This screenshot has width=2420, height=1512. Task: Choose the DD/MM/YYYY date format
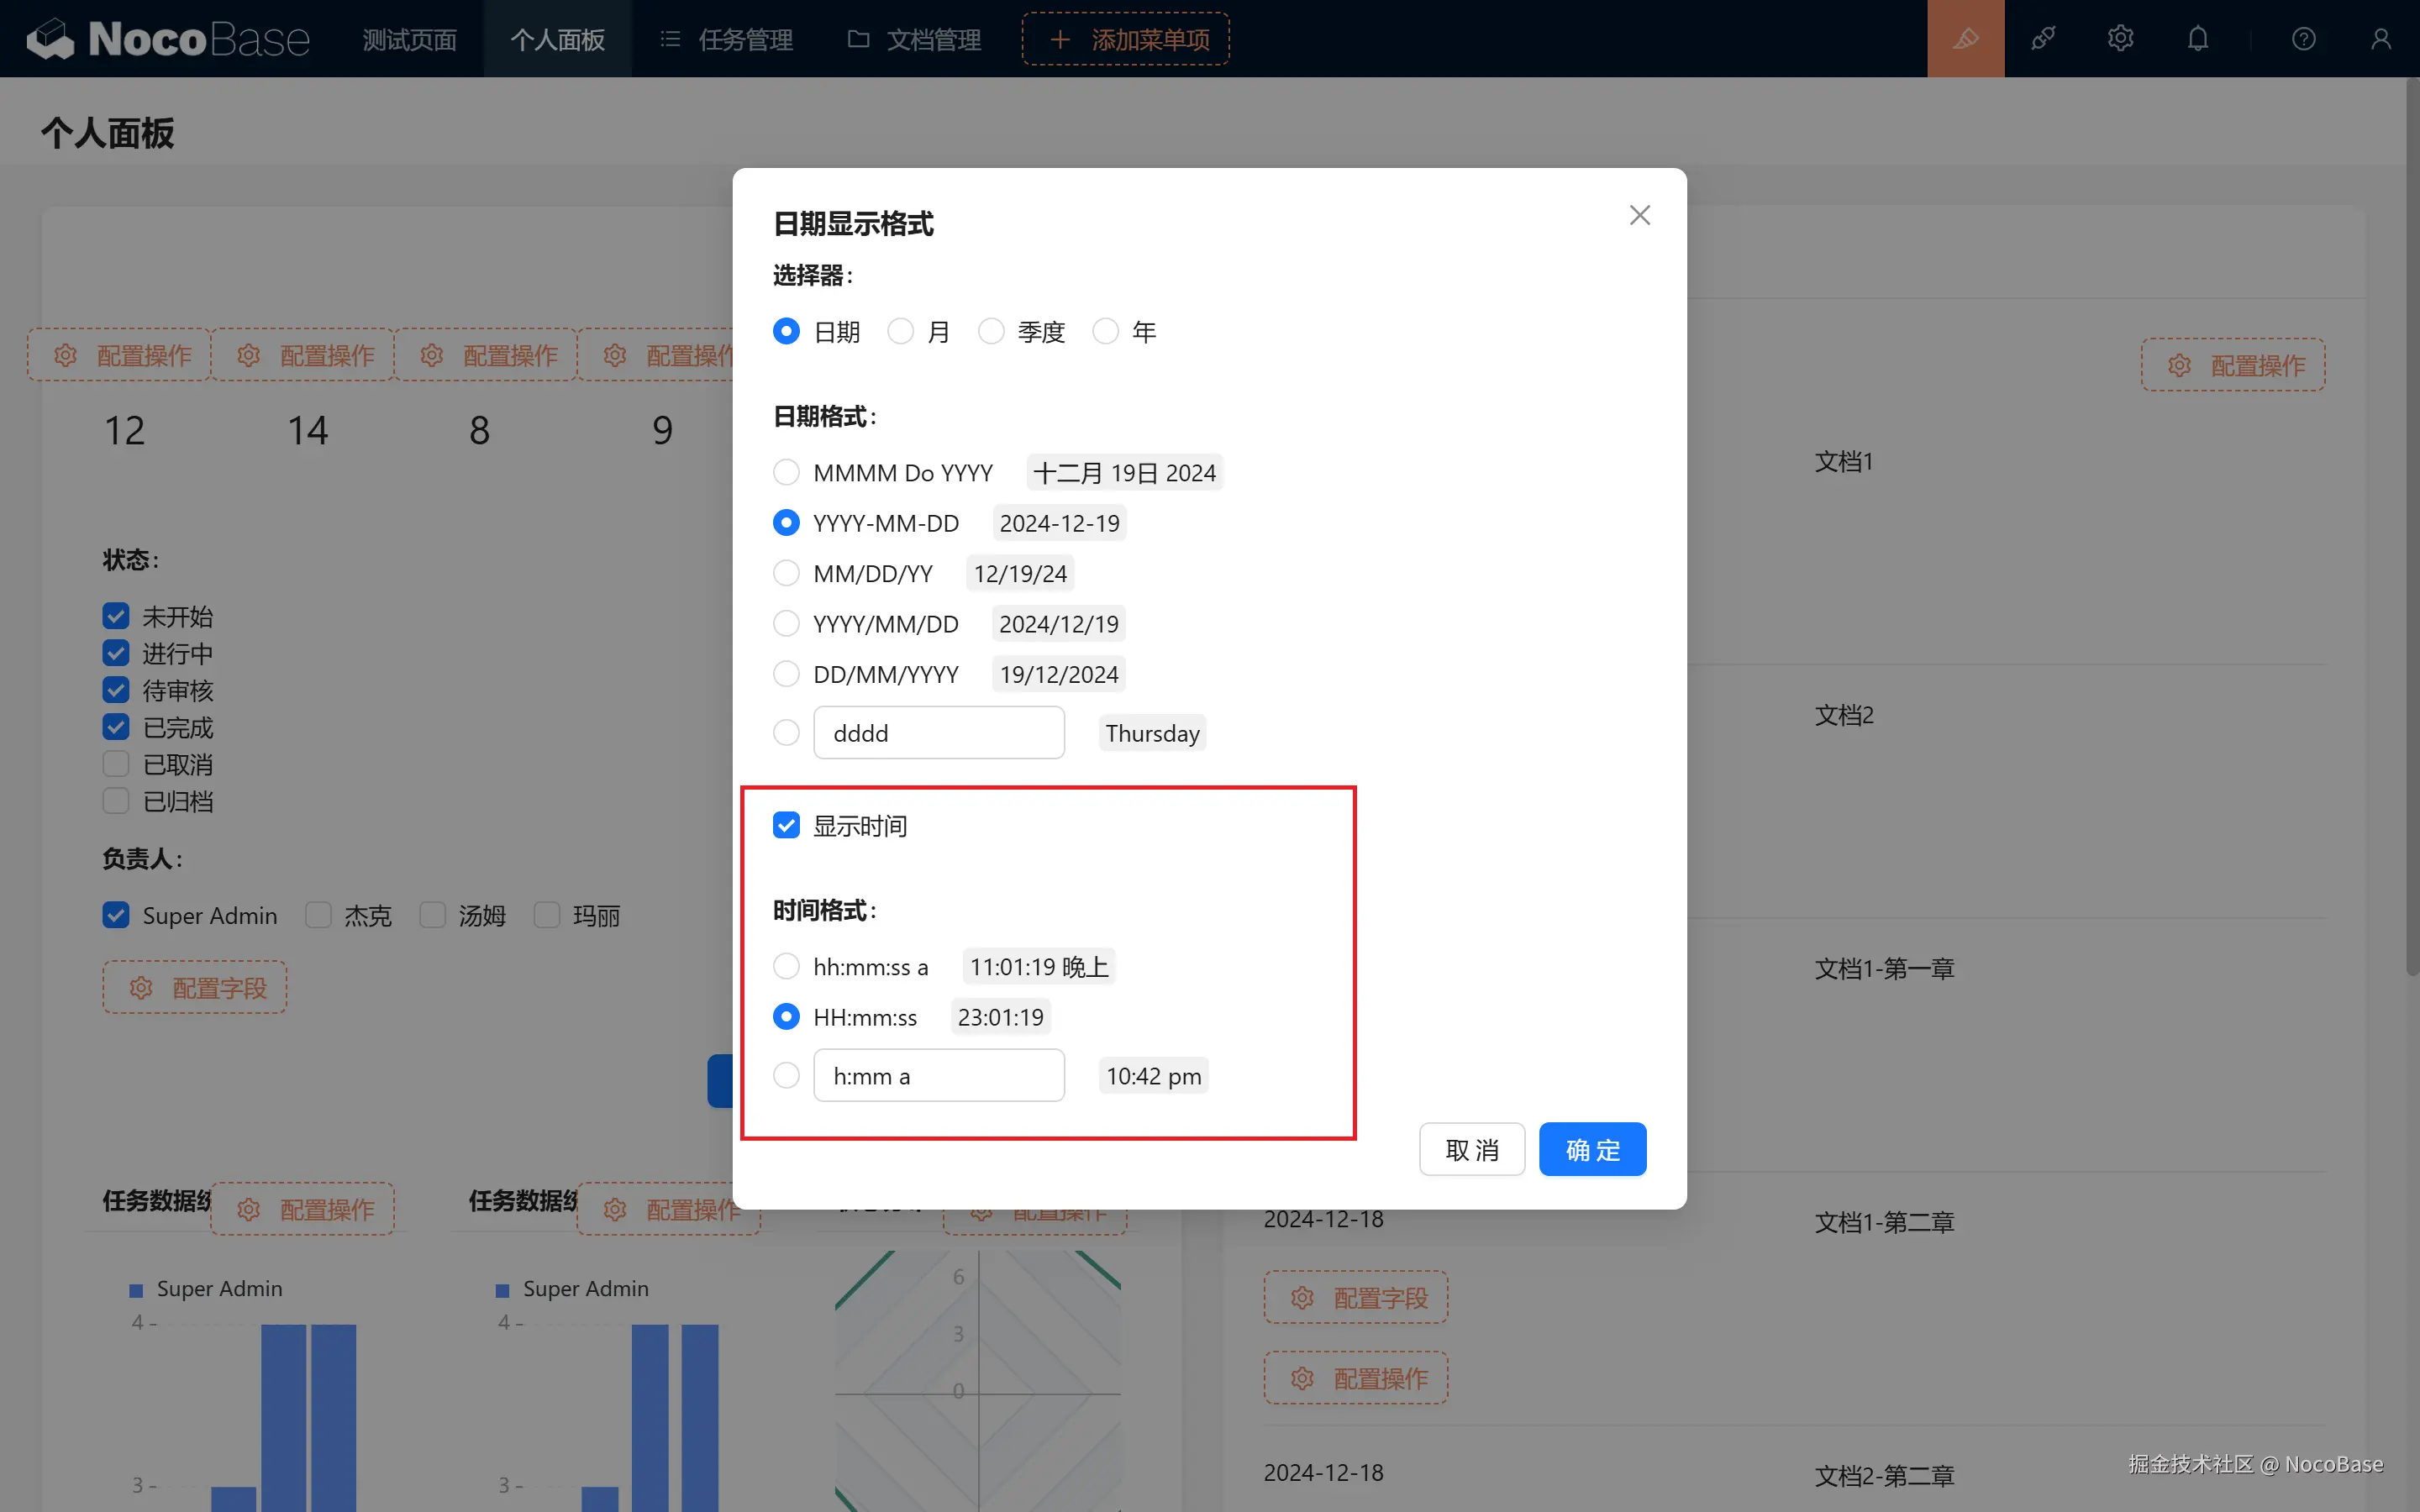[786, 674]
